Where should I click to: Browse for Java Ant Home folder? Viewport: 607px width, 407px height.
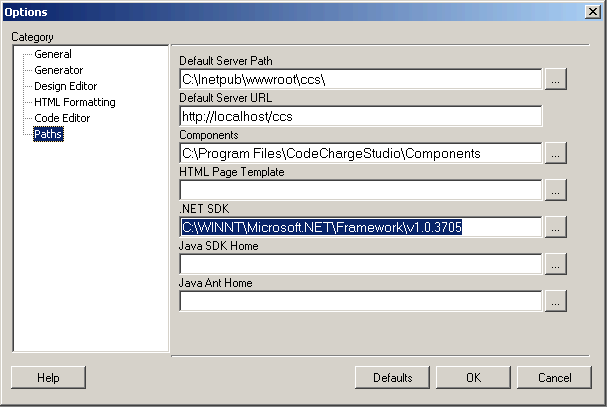(x=557, y=301)
